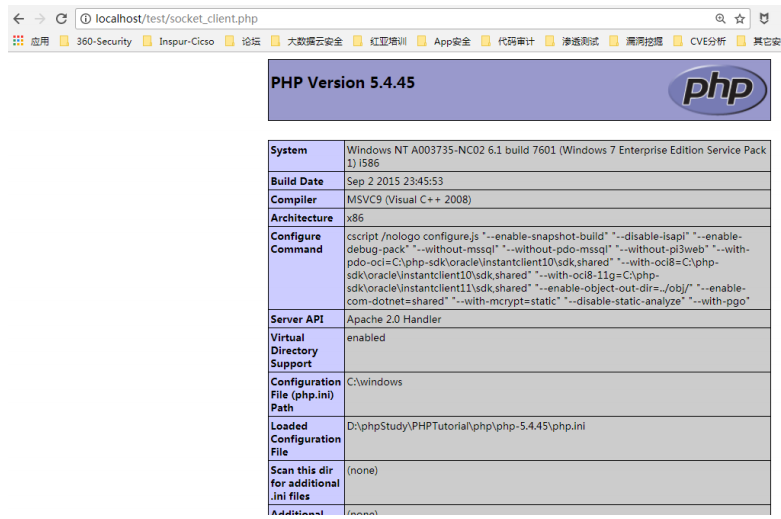
Task: Select the Windows NT A003735-NC02 system value
Action: click(556, 156)
